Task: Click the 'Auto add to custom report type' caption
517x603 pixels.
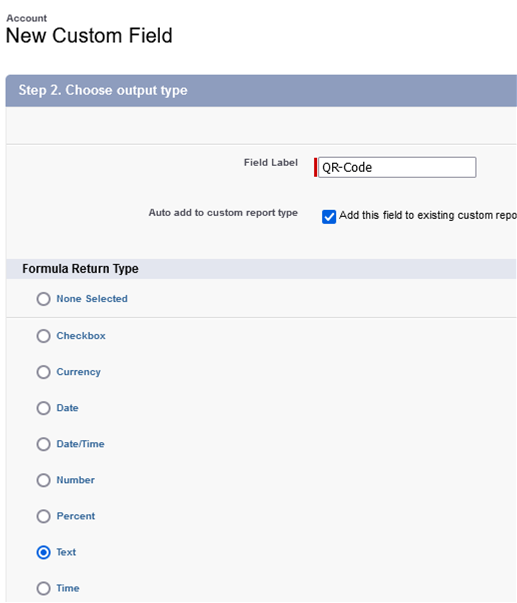Action: tap(223, 213)
